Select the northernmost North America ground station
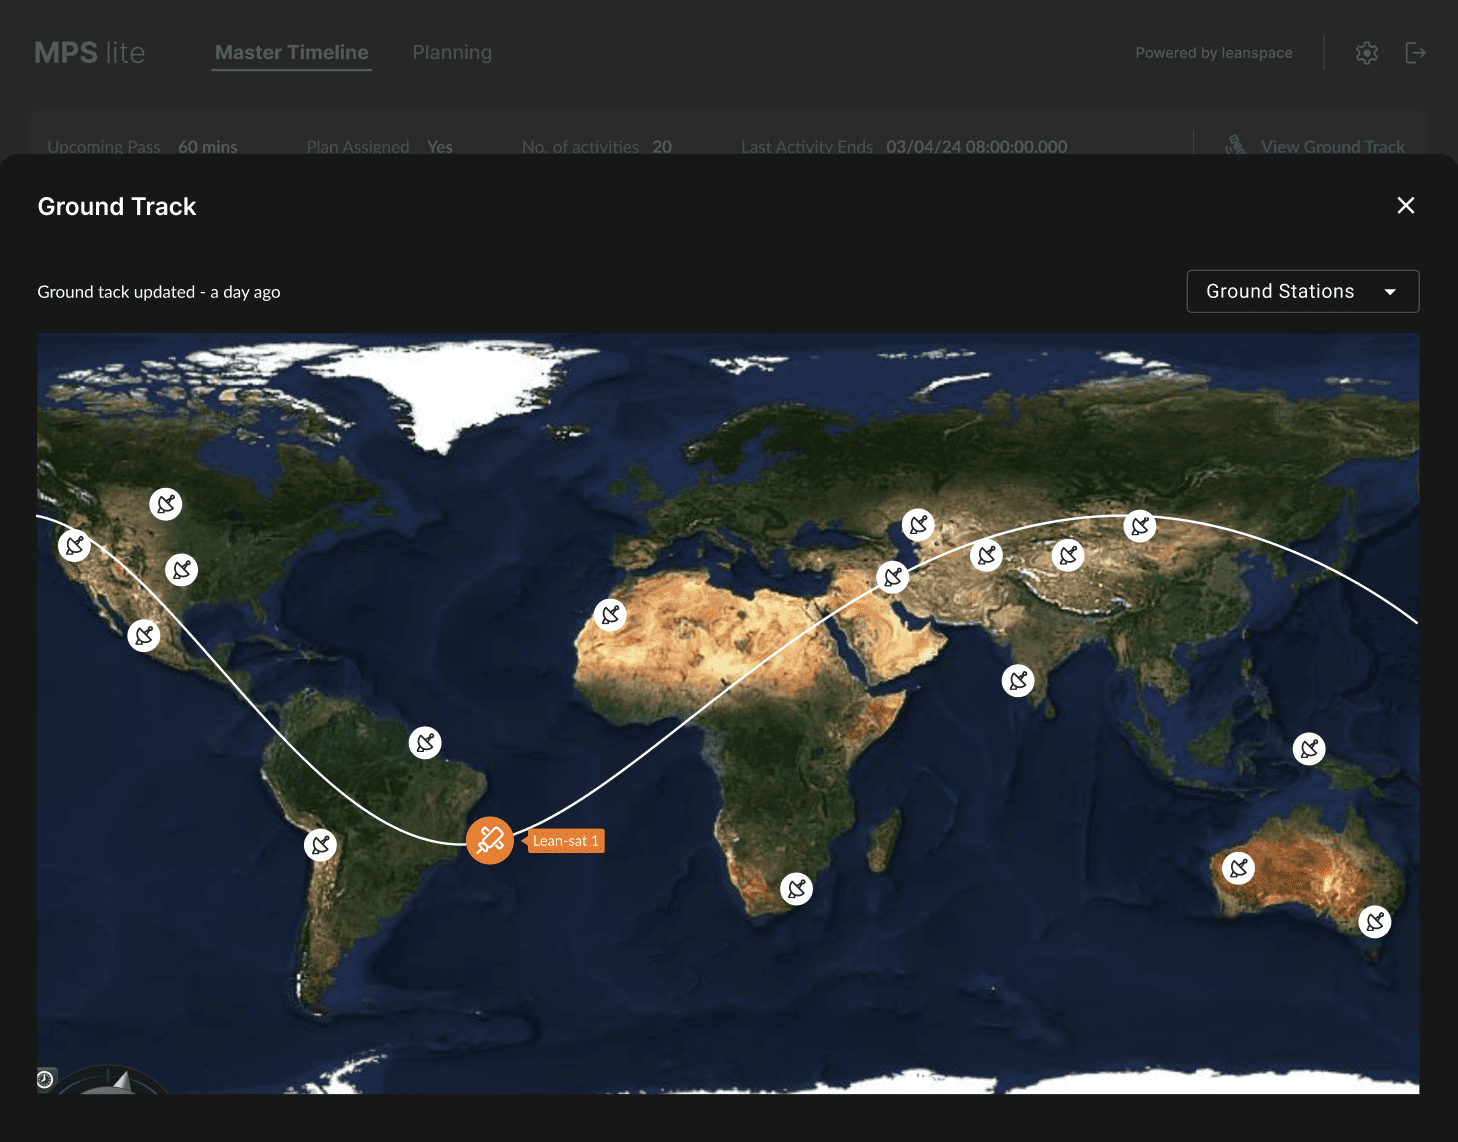This screenshot has height=1142, width=1458. click(x=166, y=504)
